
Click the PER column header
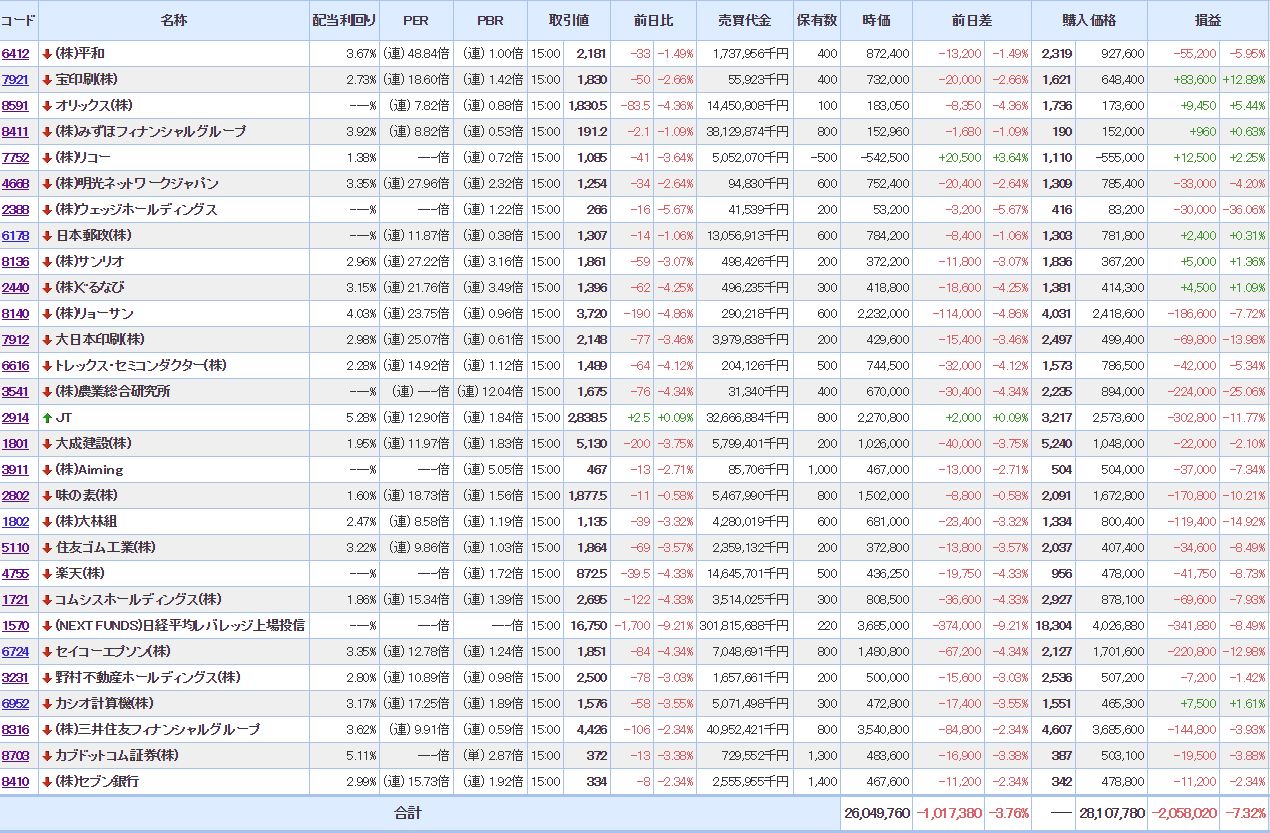(416, 20)
